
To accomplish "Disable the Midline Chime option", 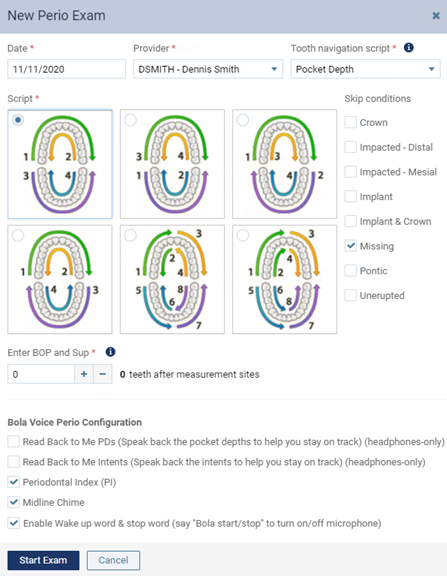I will point(14,502).
